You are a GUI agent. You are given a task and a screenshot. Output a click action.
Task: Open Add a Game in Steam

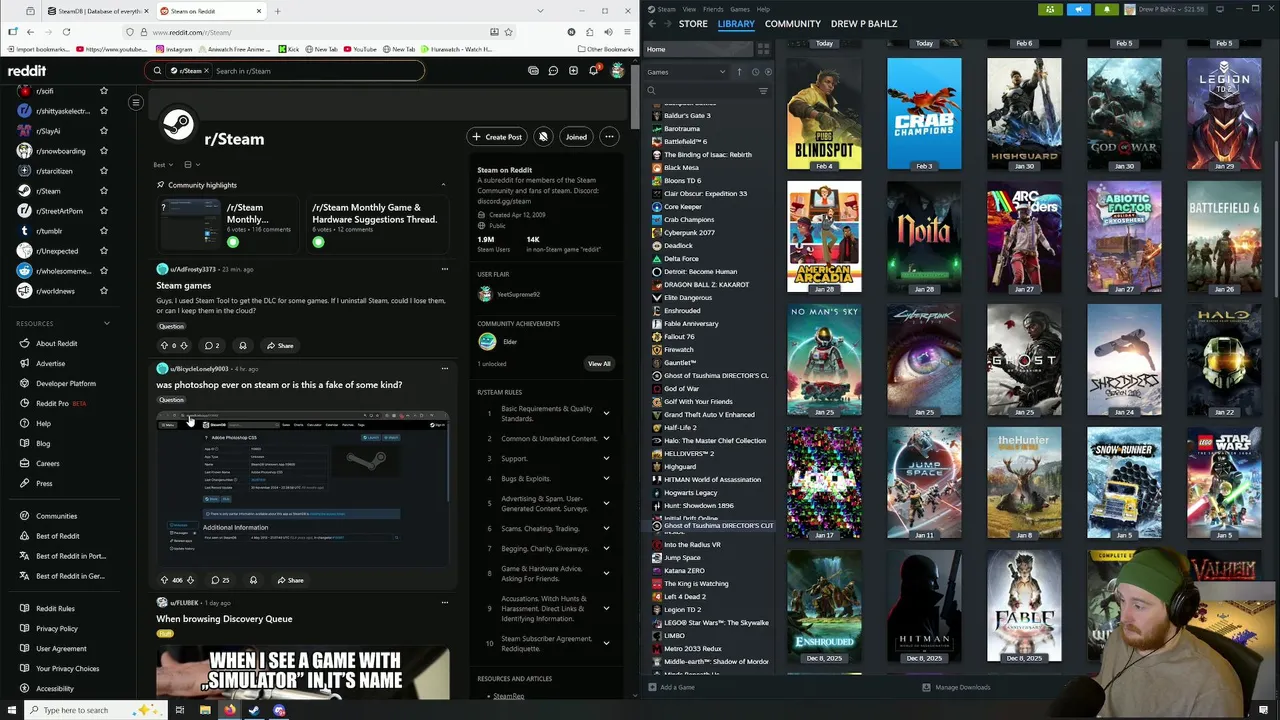point(671,687)
